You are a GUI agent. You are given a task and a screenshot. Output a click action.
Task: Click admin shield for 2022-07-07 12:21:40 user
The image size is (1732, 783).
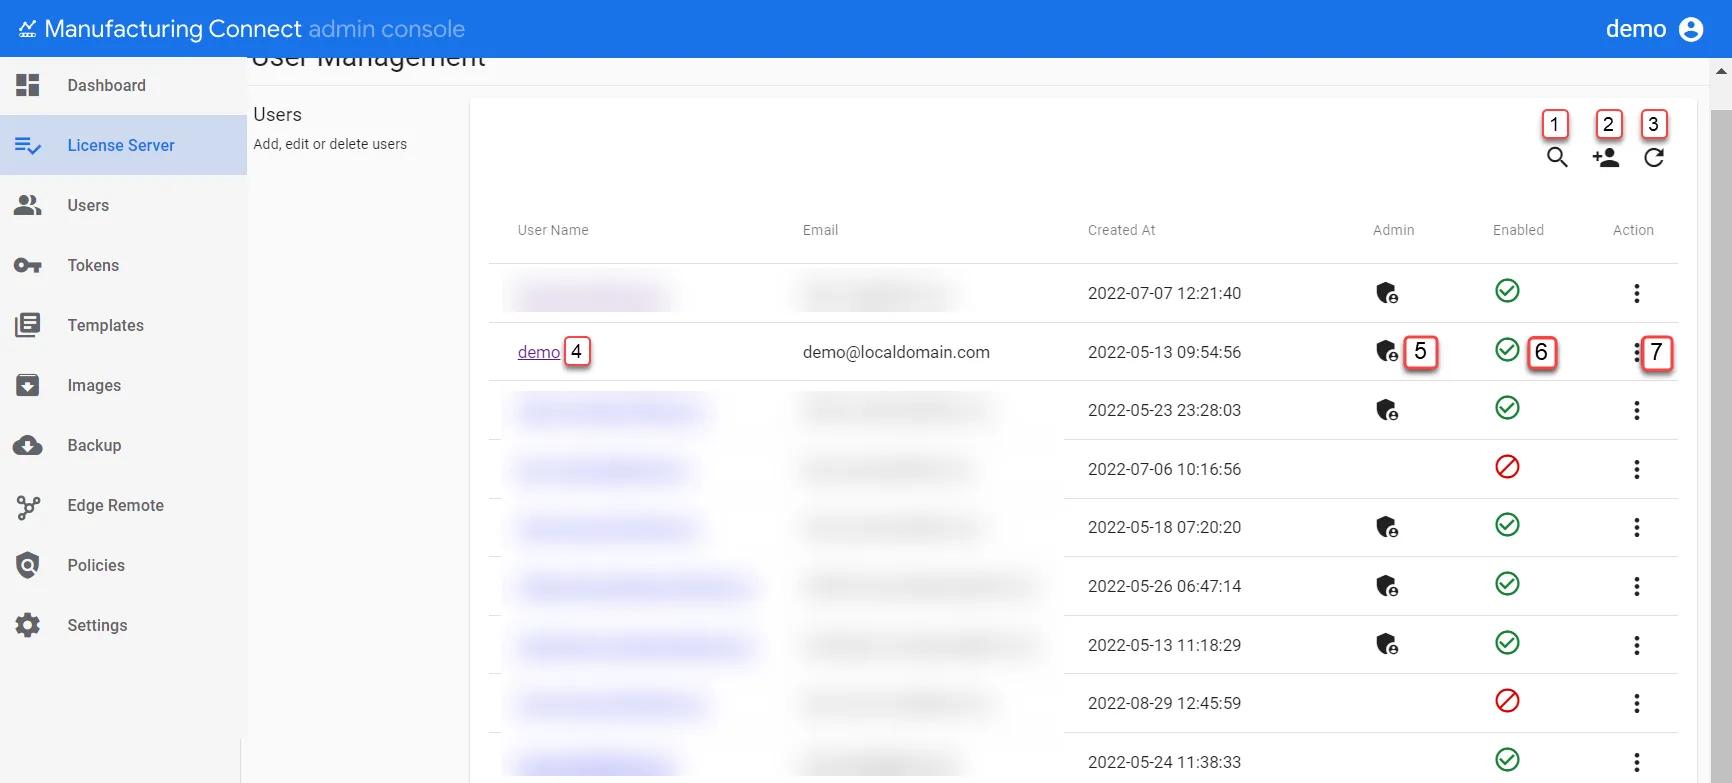tap(1387, 293)
